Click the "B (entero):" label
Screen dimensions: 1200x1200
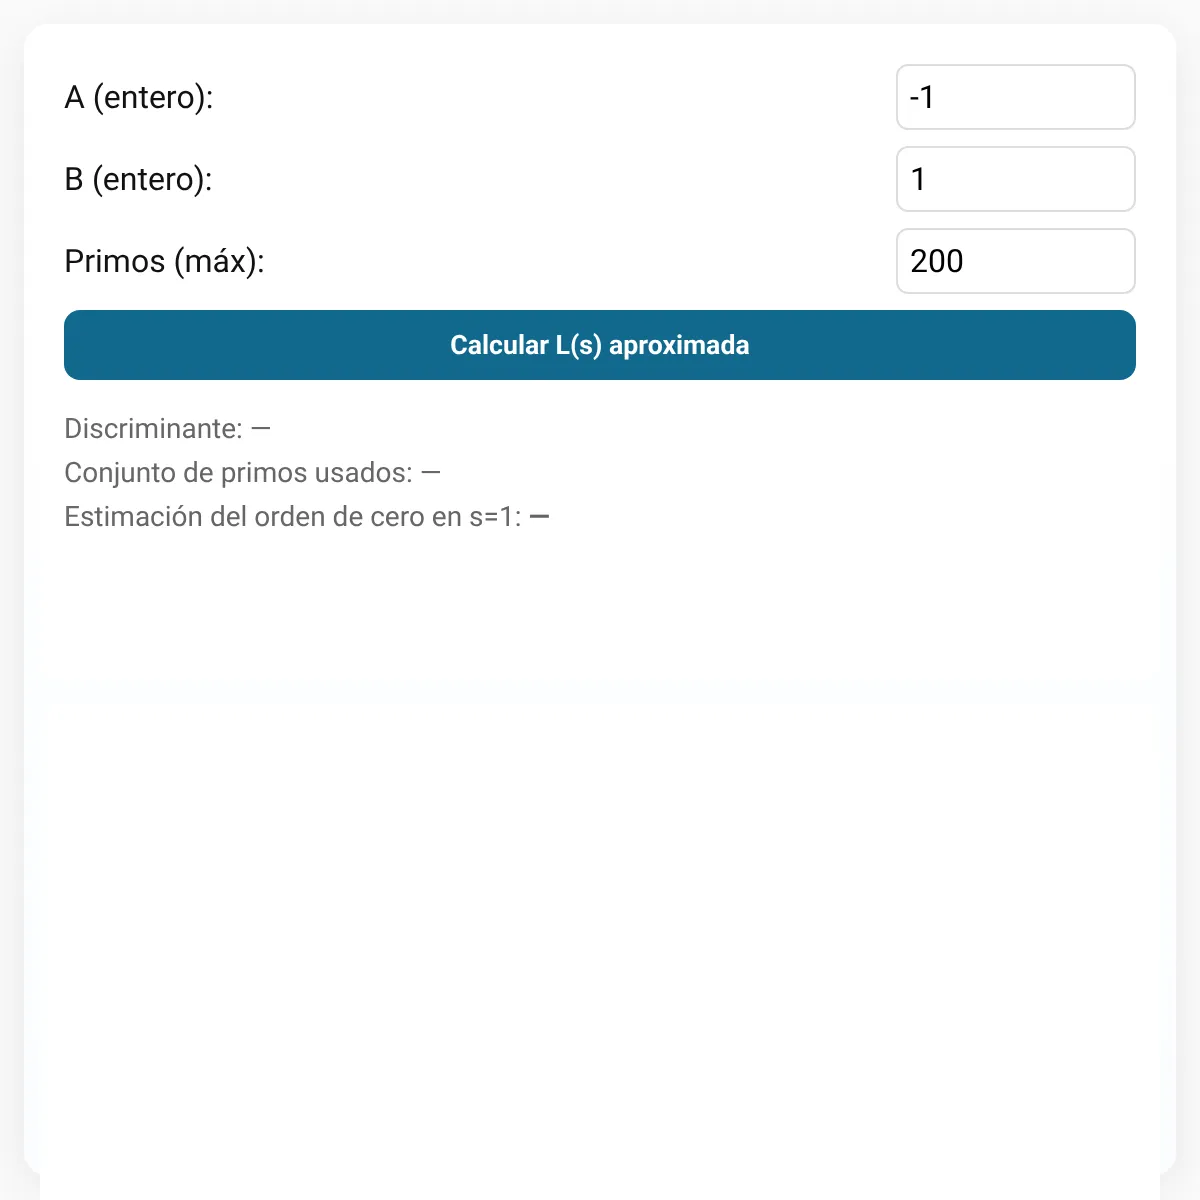point(139,179)
